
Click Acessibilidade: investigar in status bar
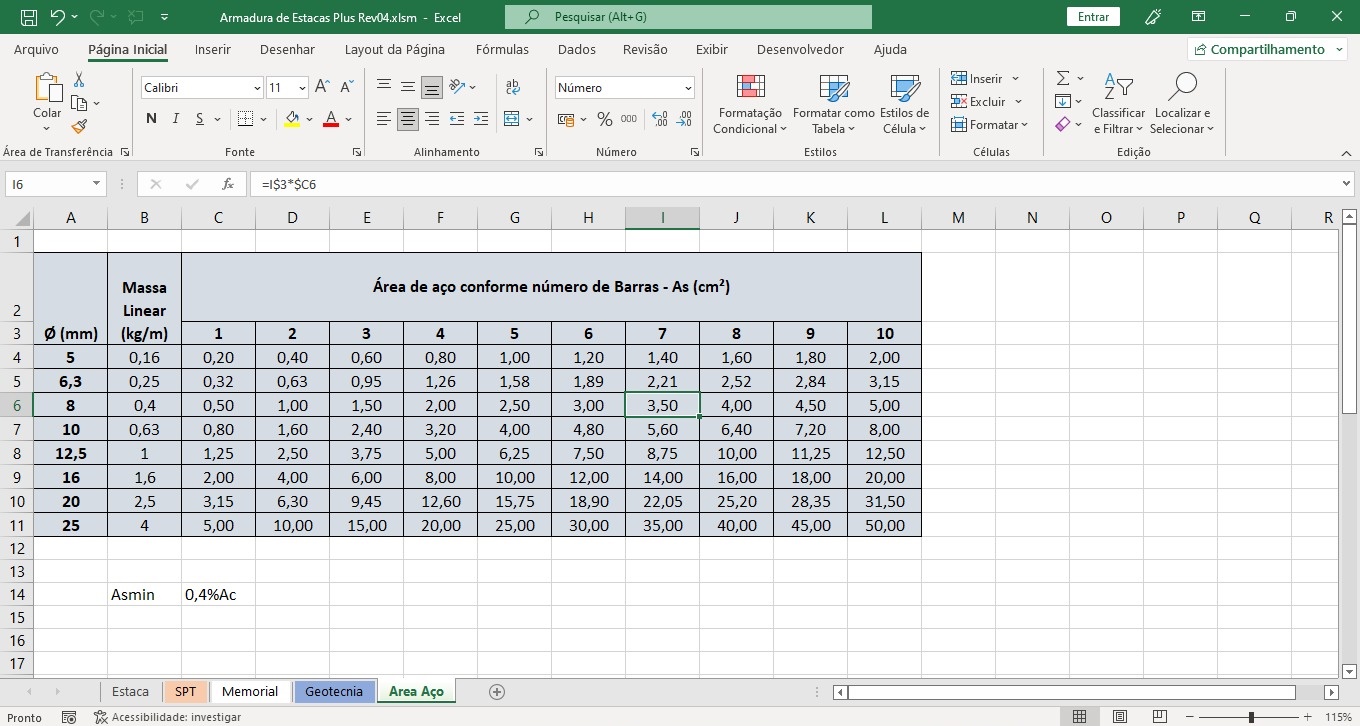168,717
